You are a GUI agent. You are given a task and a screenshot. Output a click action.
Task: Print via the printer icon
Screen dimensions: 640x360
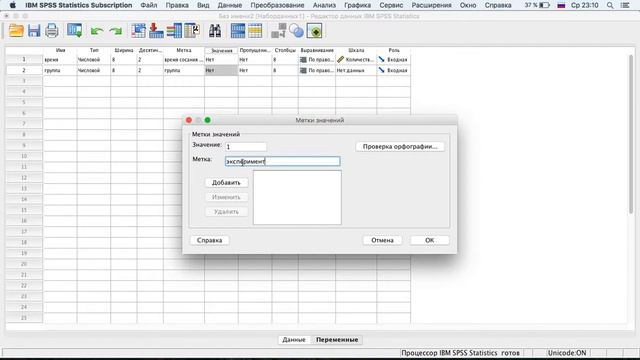(51, 31)
